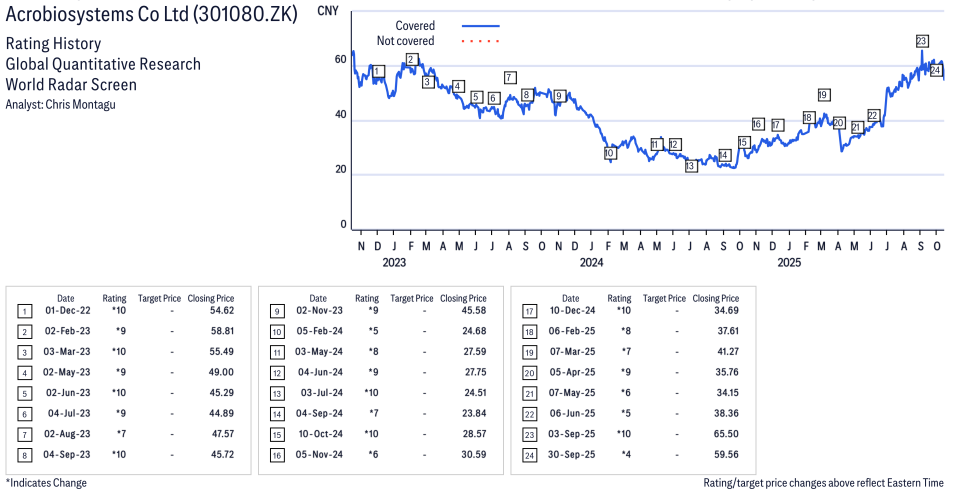Select the 05-Feb-24 date entry

(x=318, y=332)
